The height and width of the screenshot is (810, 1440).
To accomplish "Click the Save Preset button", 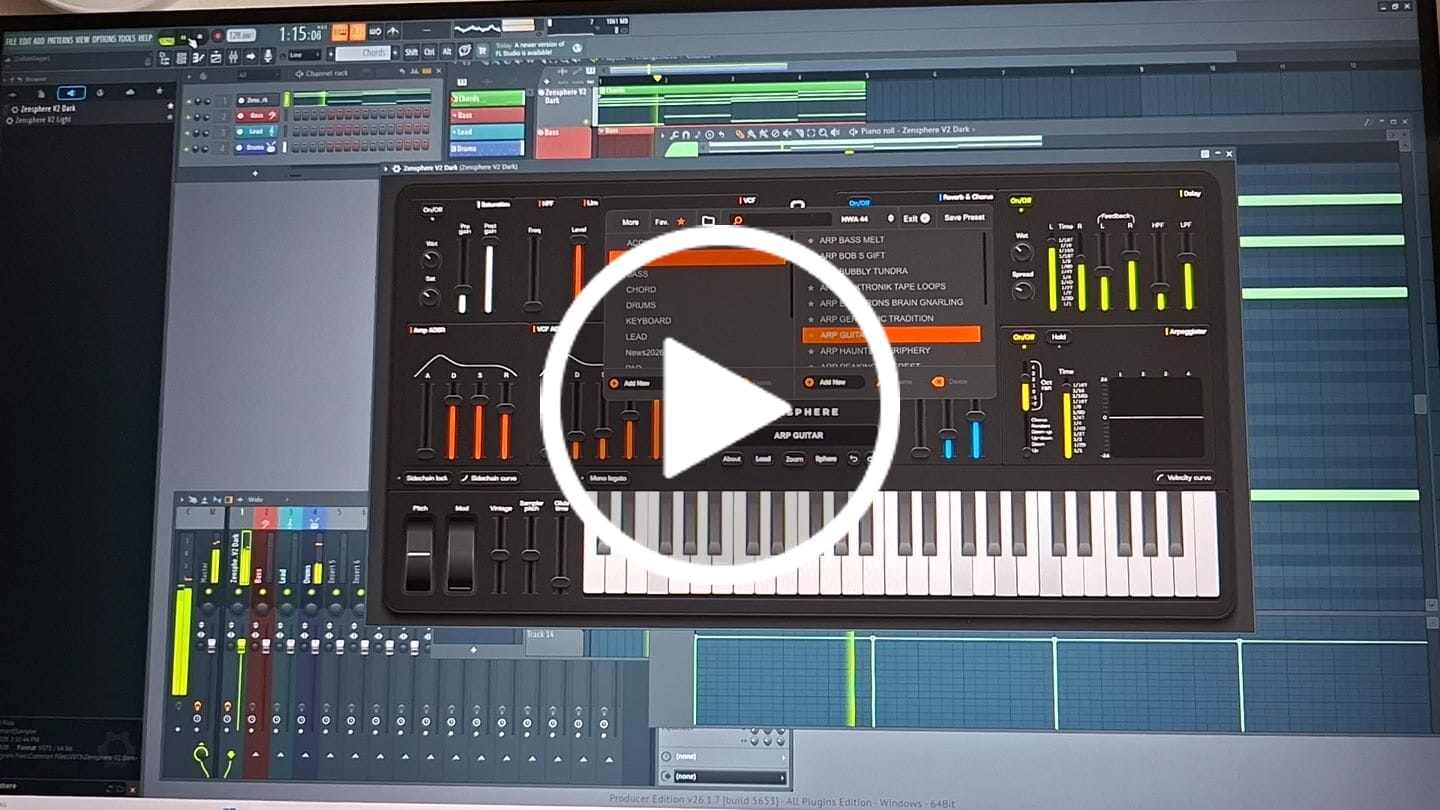I will click(964, 218).
